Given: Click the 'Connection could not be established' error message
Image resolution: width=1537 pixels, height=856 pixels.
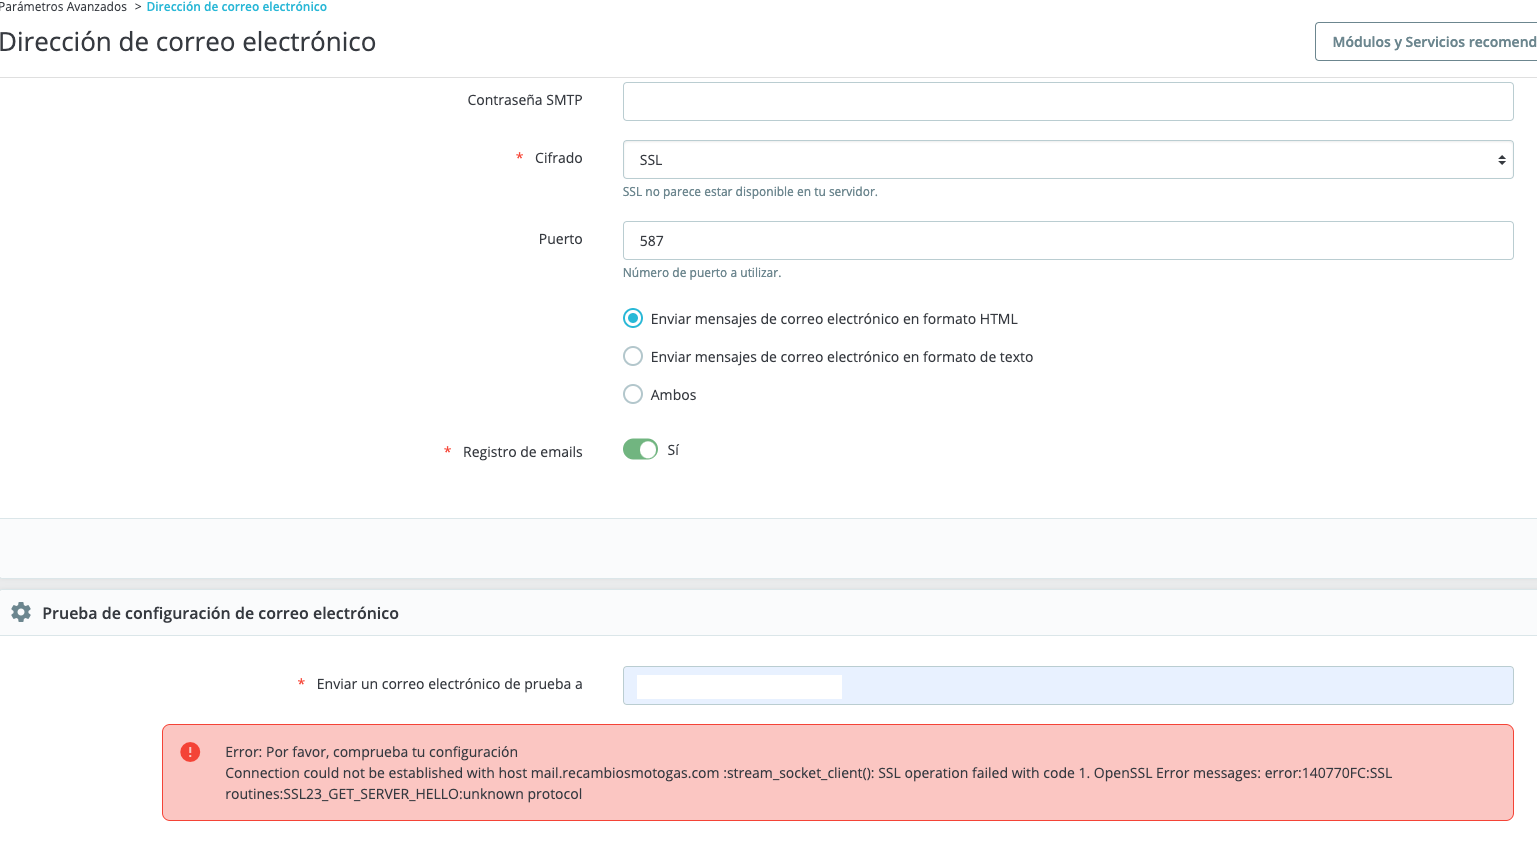Looking at the screenshot, I should (808, 783).
